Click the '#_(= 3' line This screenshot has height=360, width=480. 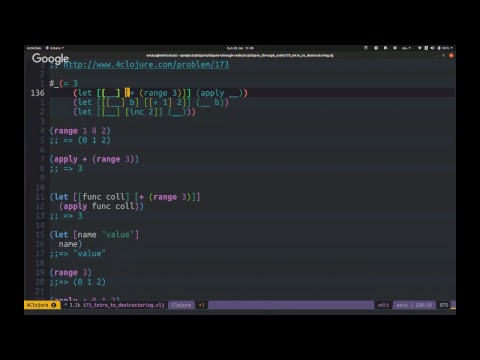63,83
